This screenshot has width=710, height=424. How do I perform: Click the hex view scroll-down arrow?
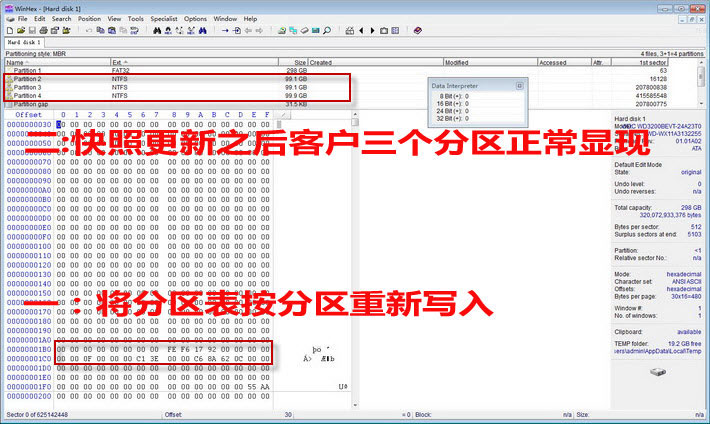pos(355,405)
